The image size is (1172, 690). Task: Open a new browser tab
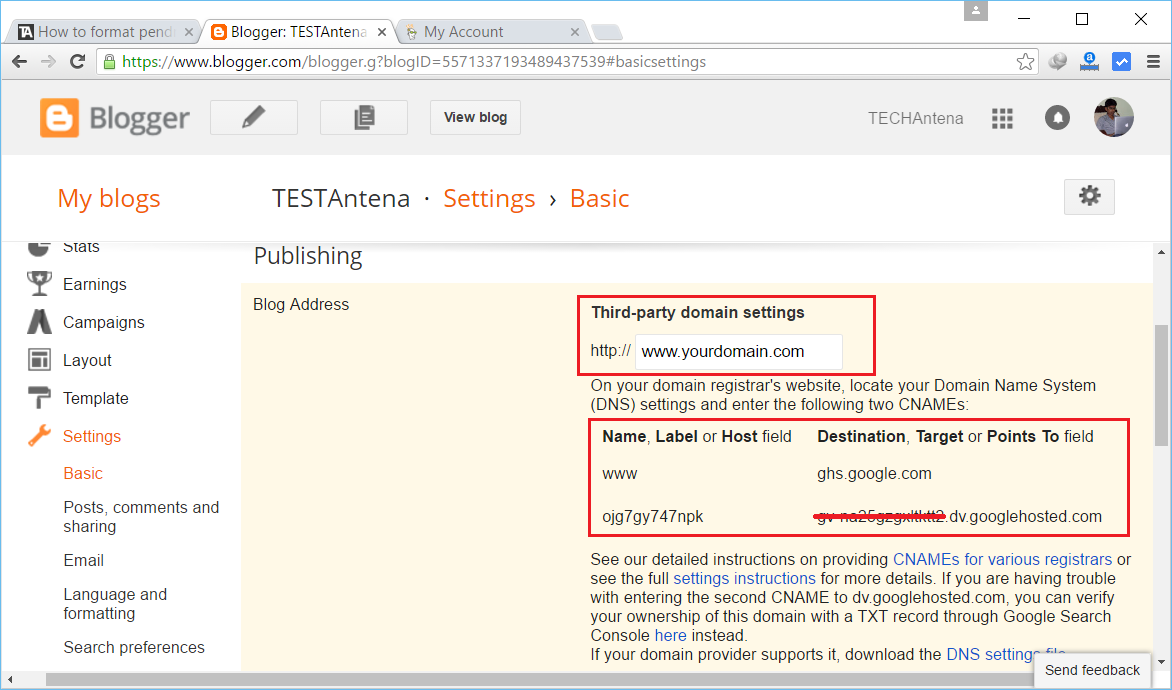tap(606, 32)
